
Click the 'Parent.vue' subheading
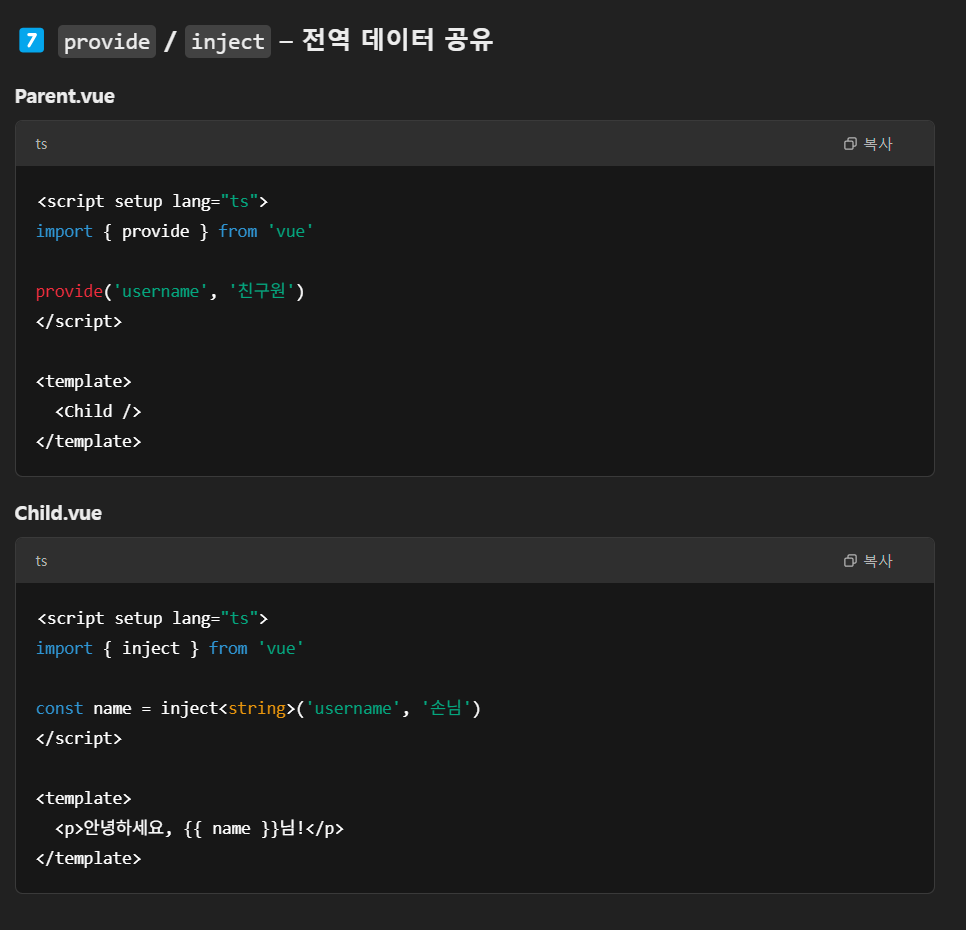point(65,97)
